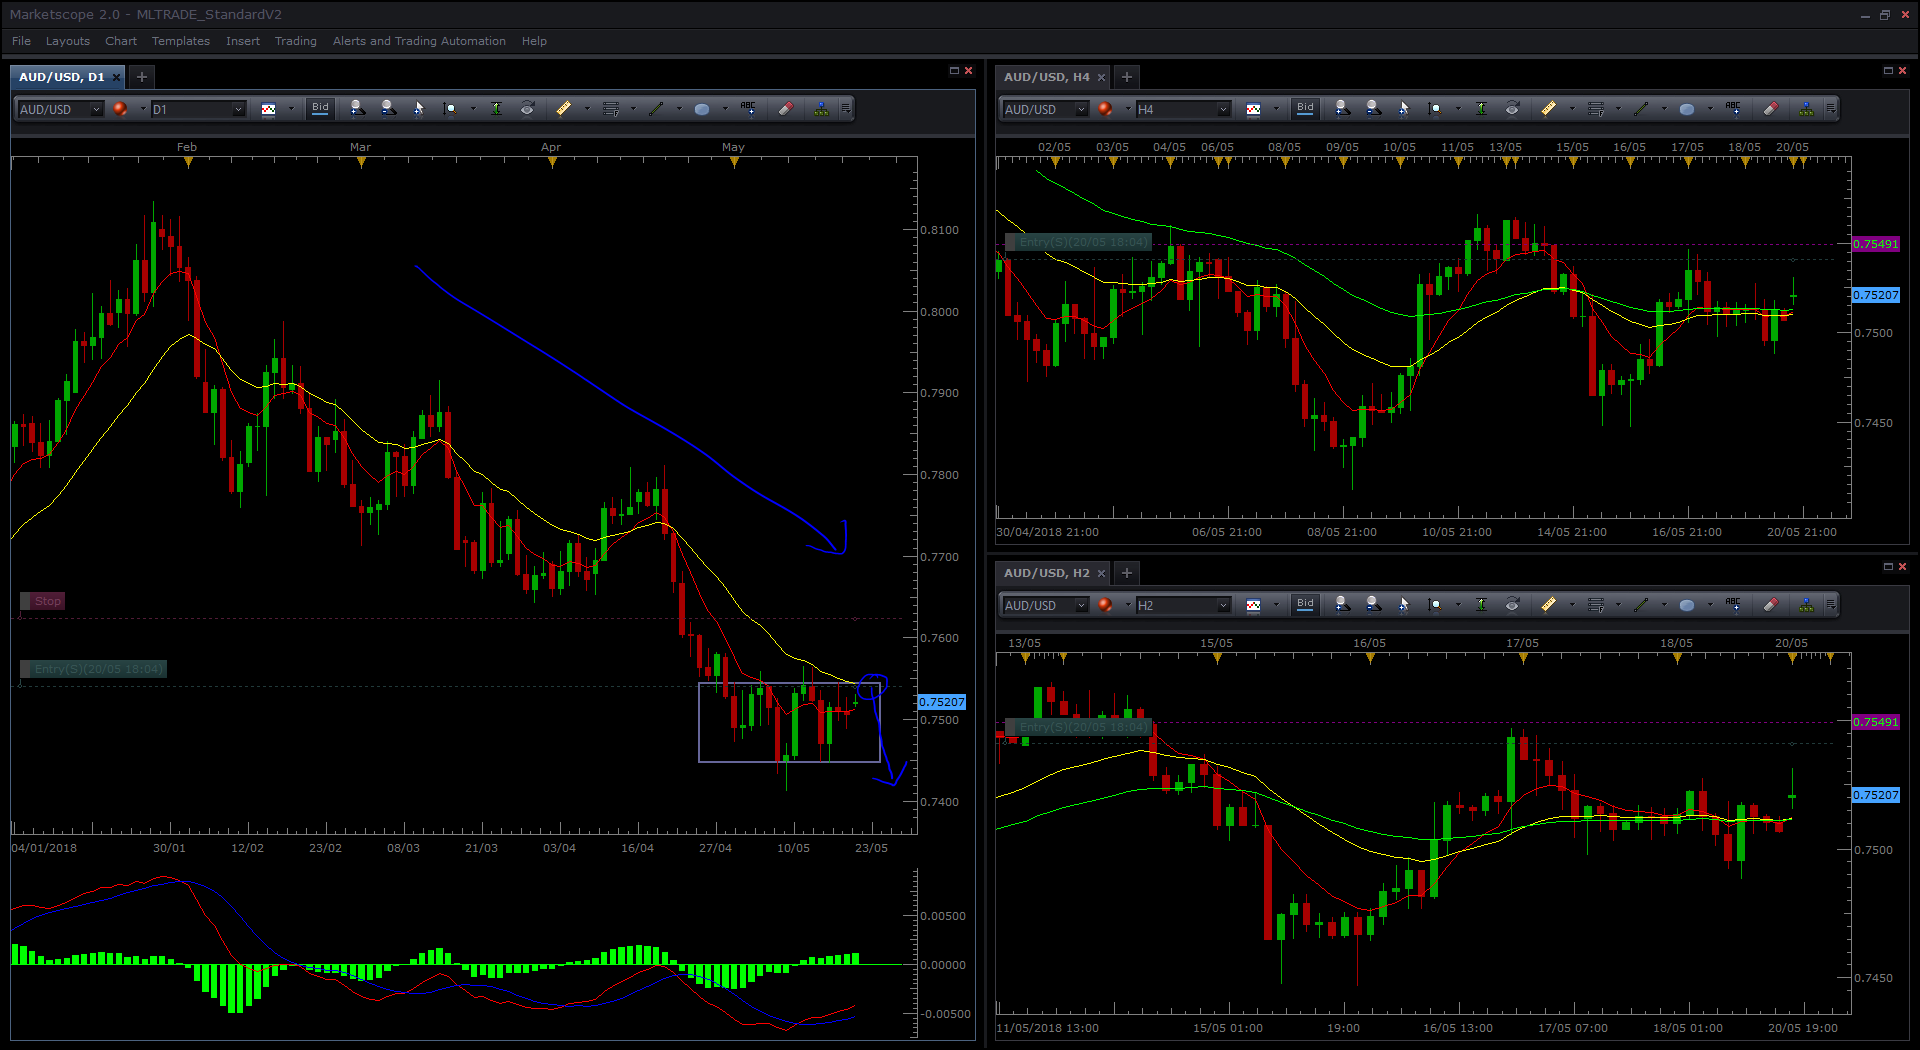Image resolution: width=1920 pixels, height=1050 pixels.
Task: Open the File menu
Action: 21,41
